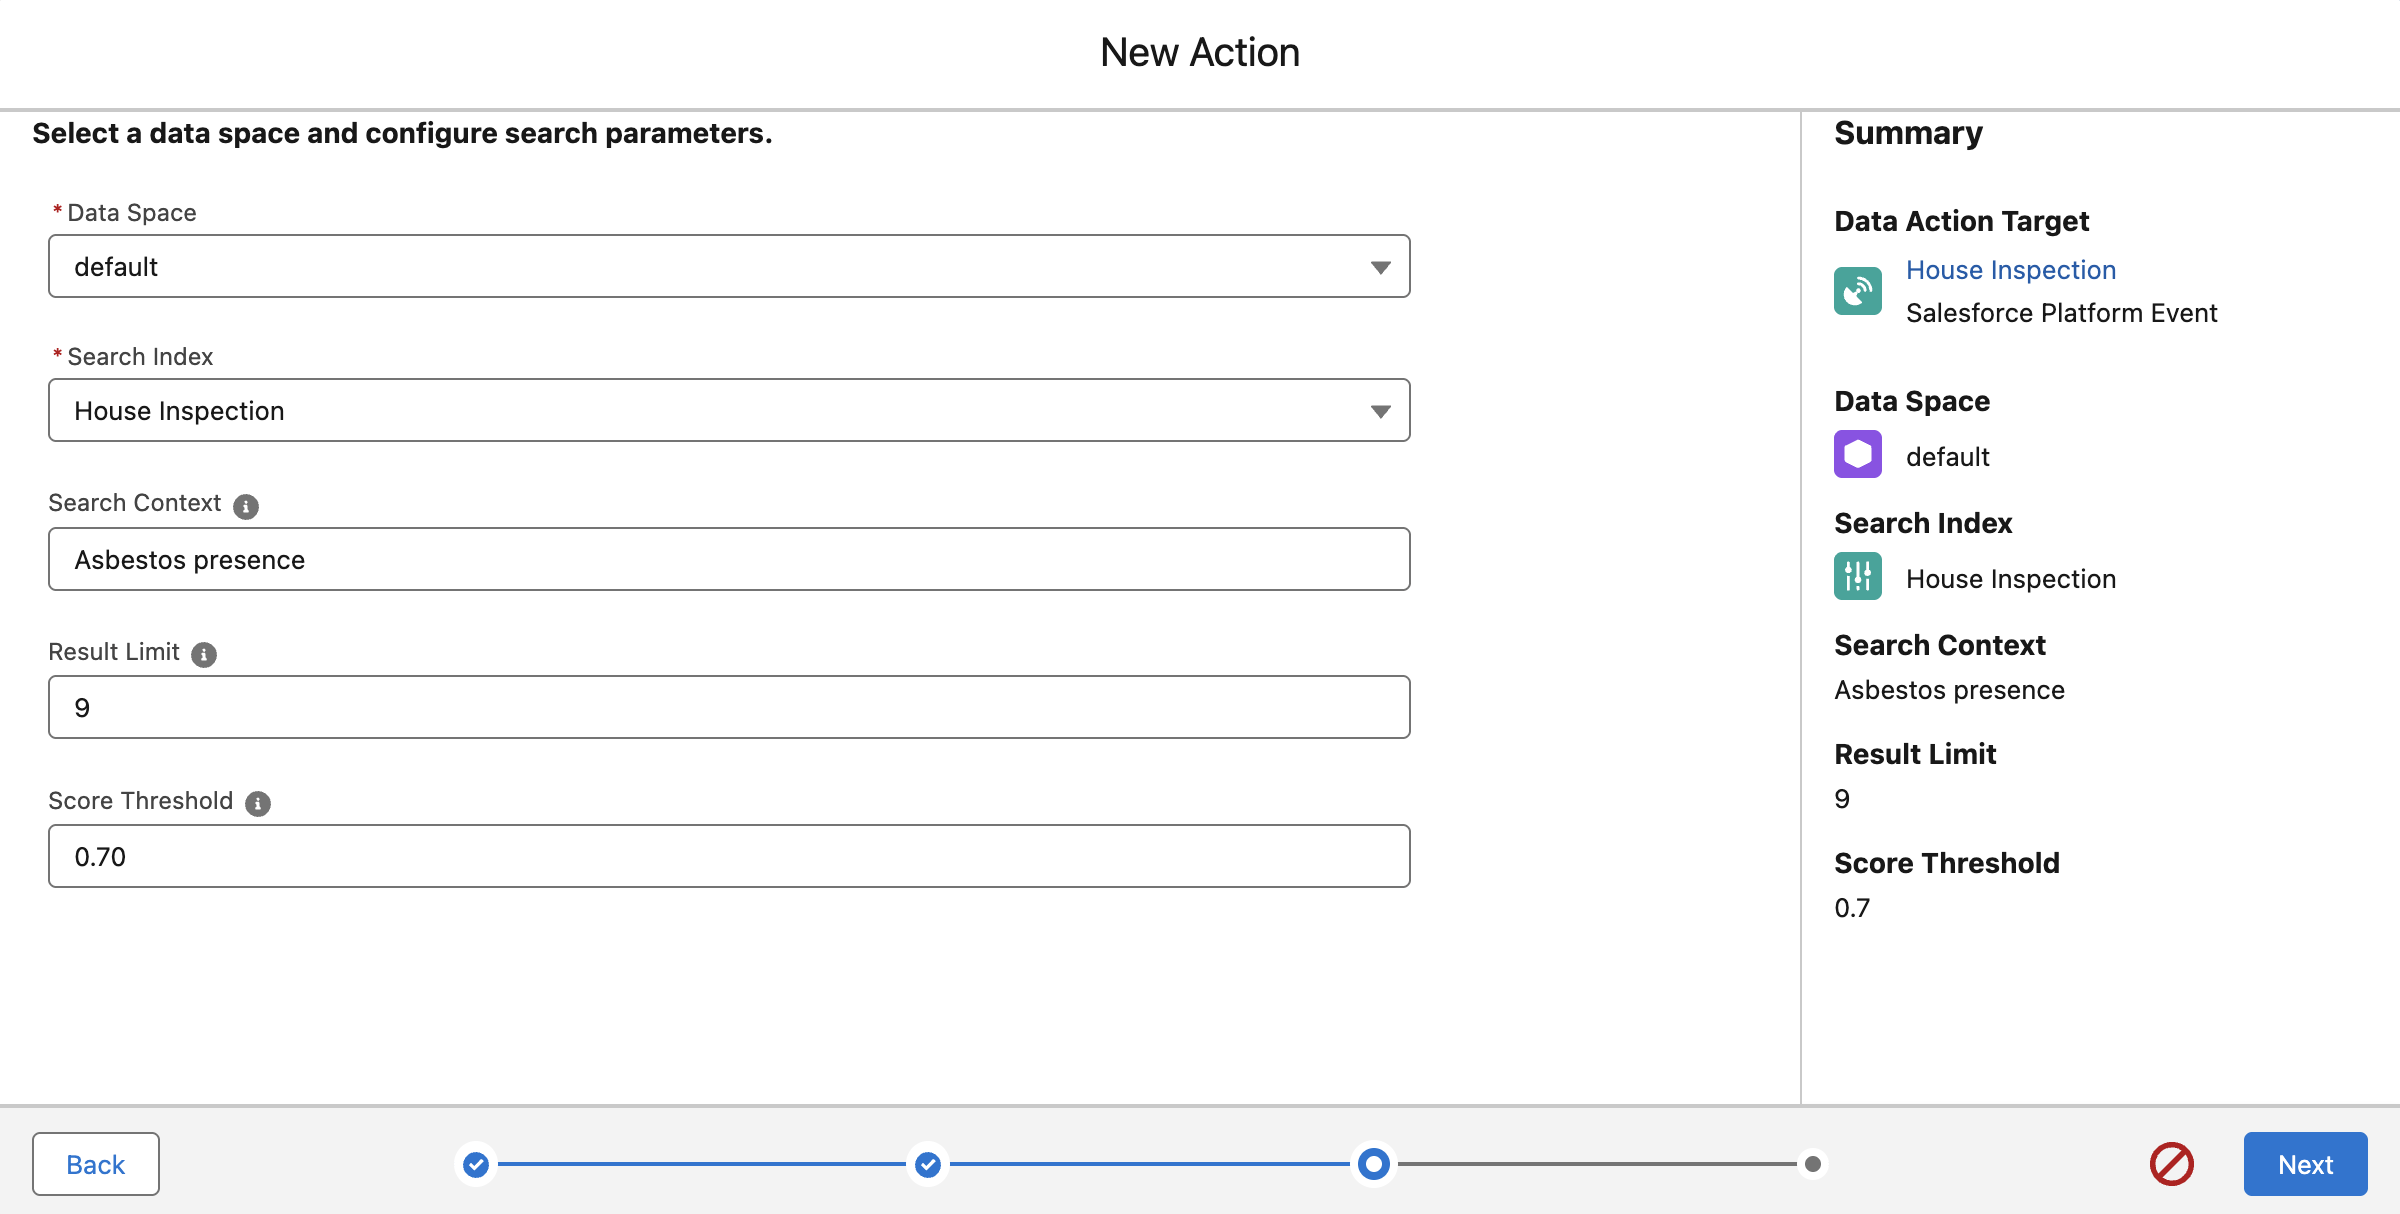
Task: Expand the Search Index dropdown
Action: point(729,411)
